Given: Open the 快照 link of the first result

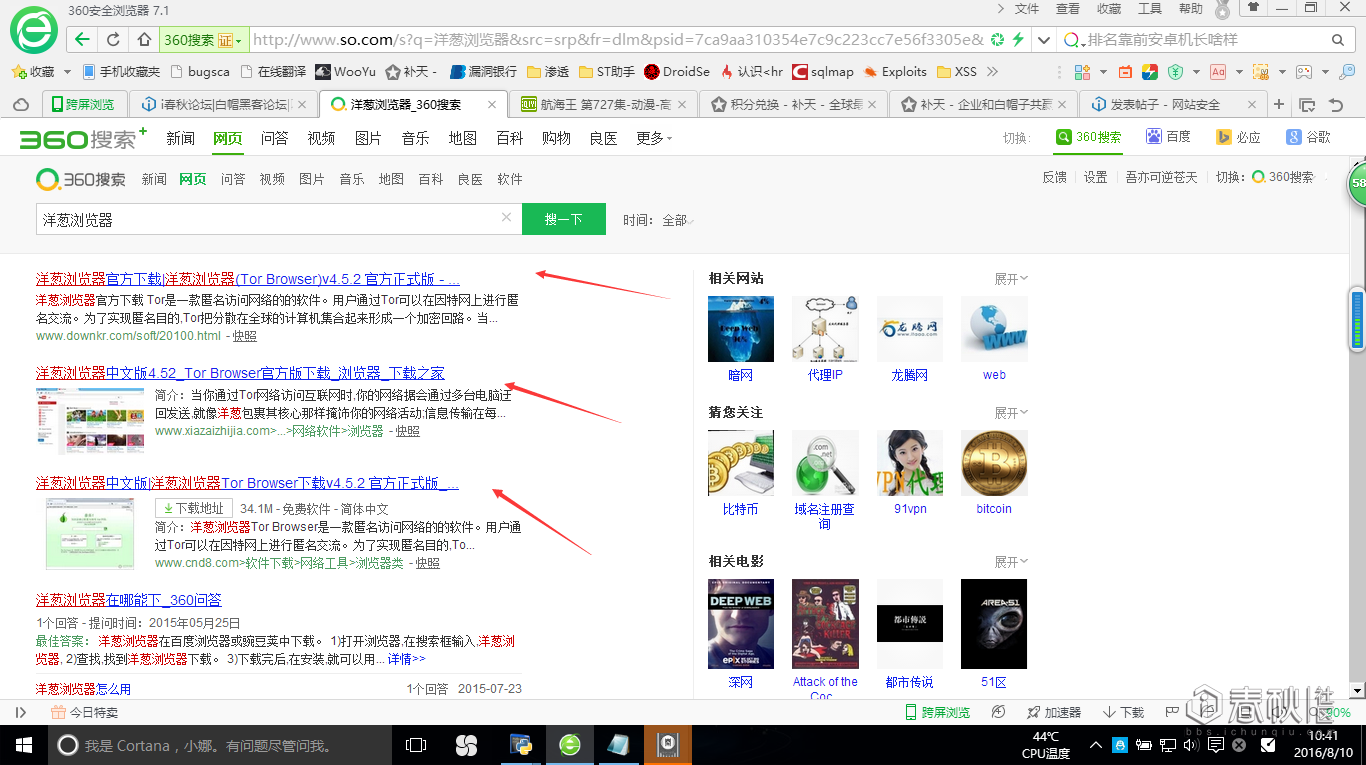Looking at the screenshot, I should (245, 336).
